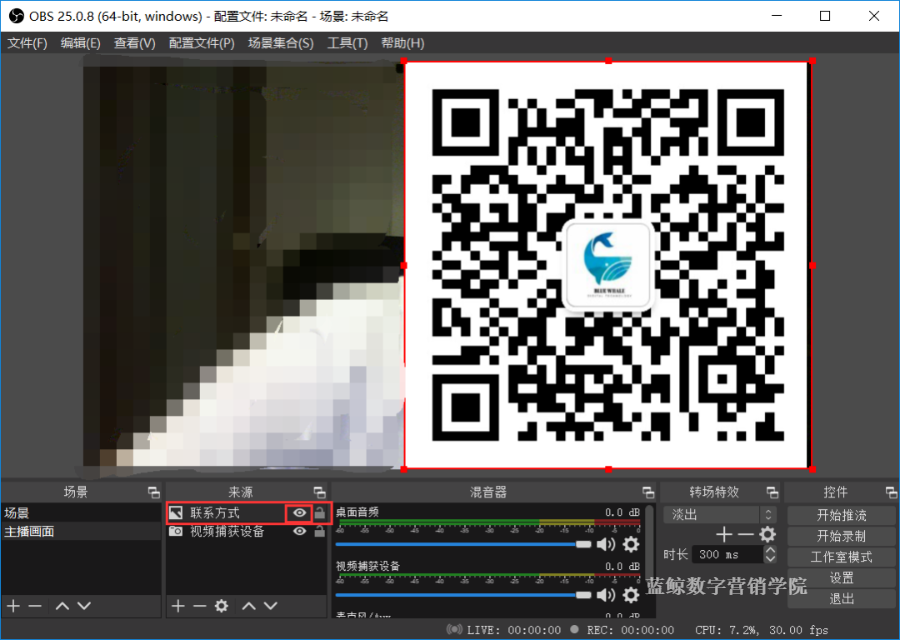Click camera icon beside 视频捕获设备 source
This screenshot has width=900, height=640.
[x=176, y=532]
